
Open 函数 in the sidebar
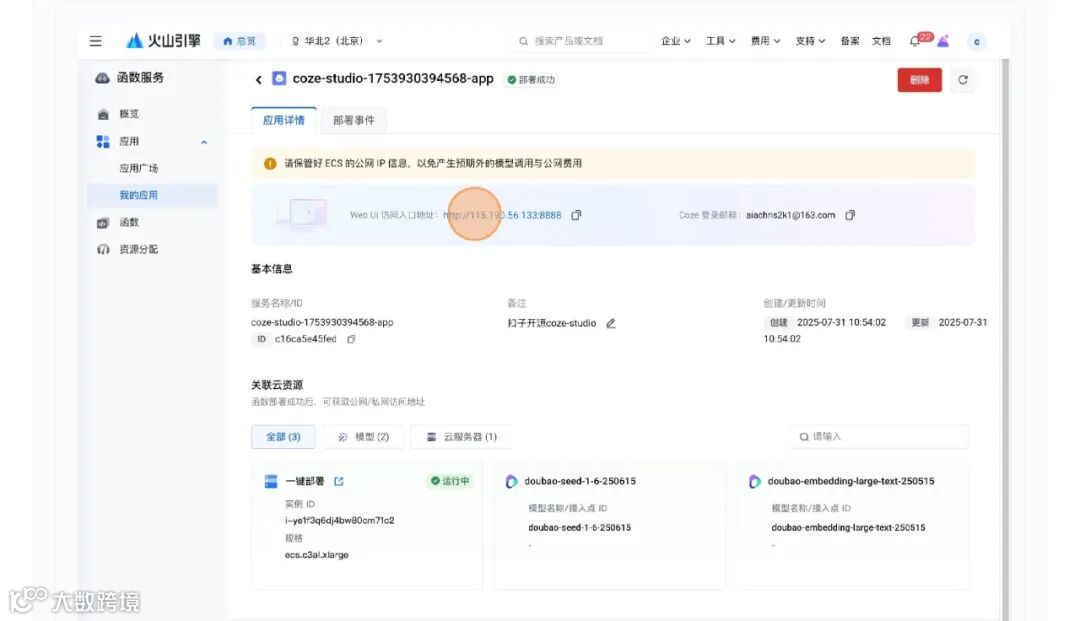129,222
